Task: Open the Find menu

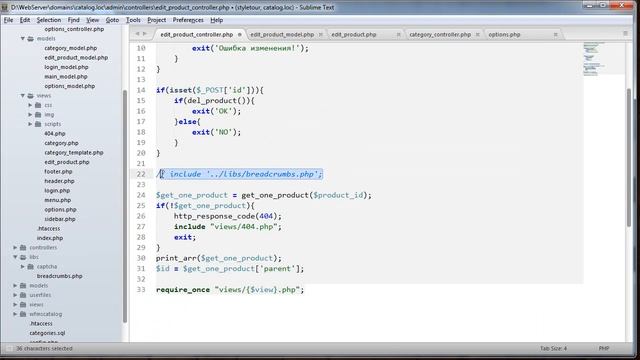Action: tap(73, 20)
